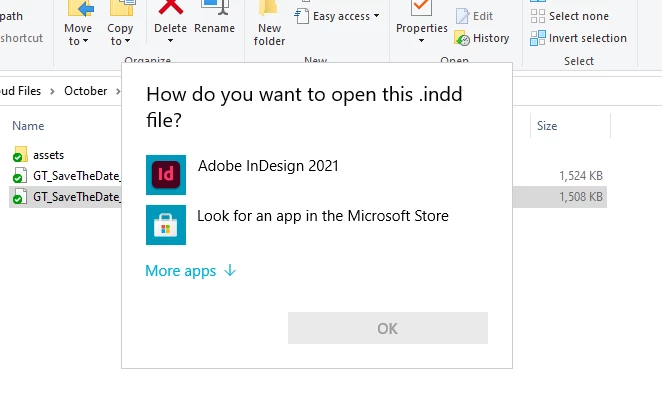The height and width of the screenshot is (420, 662).
Task: Choose Adobe InDesign 2021 app icon
Action: tap(166, 175)
